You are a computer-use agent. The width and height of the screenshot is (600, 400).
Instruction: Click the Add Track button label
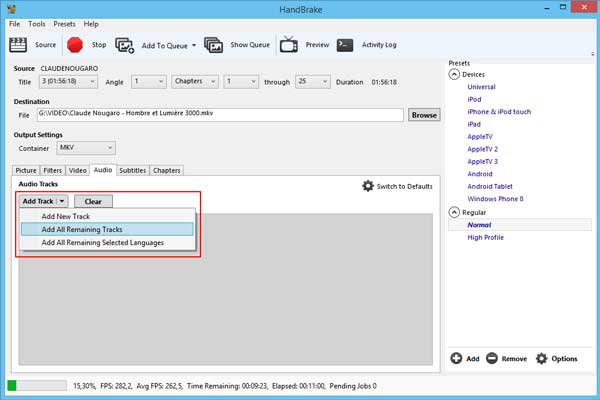coord(38,201)
